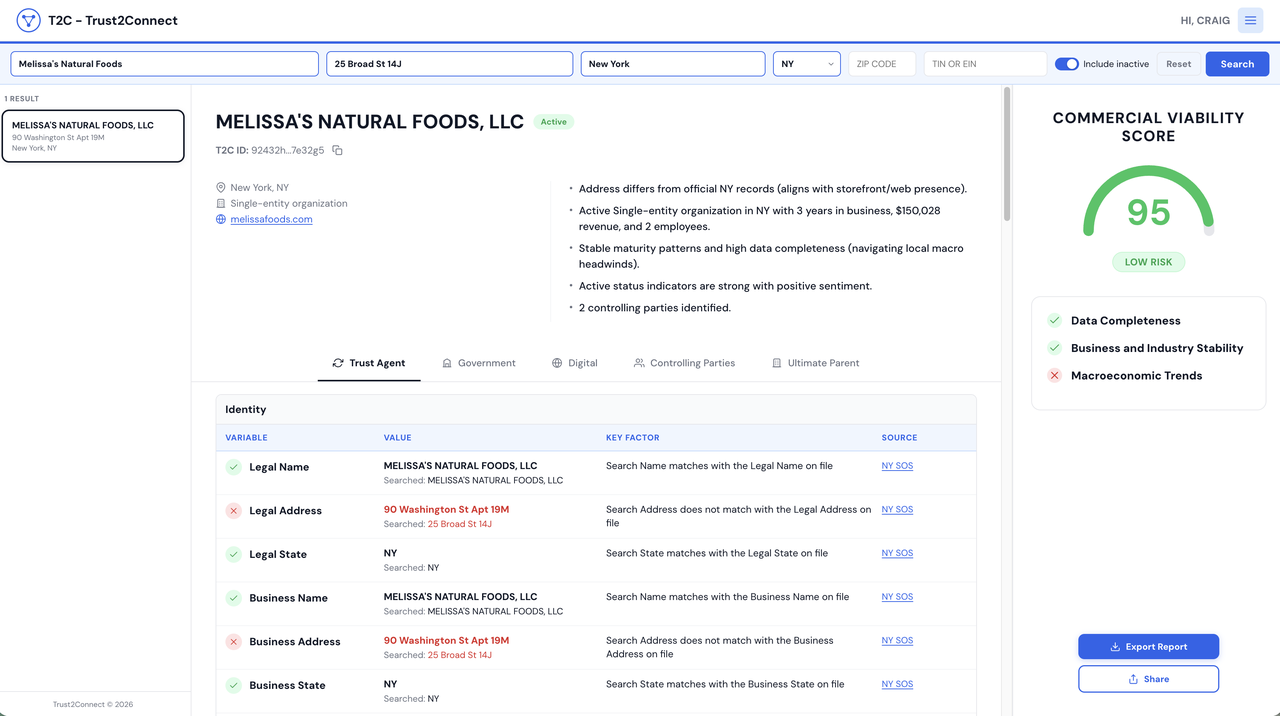The image size is (1280, 716).
Task: Click the business name search field
Action: point(164,64)
